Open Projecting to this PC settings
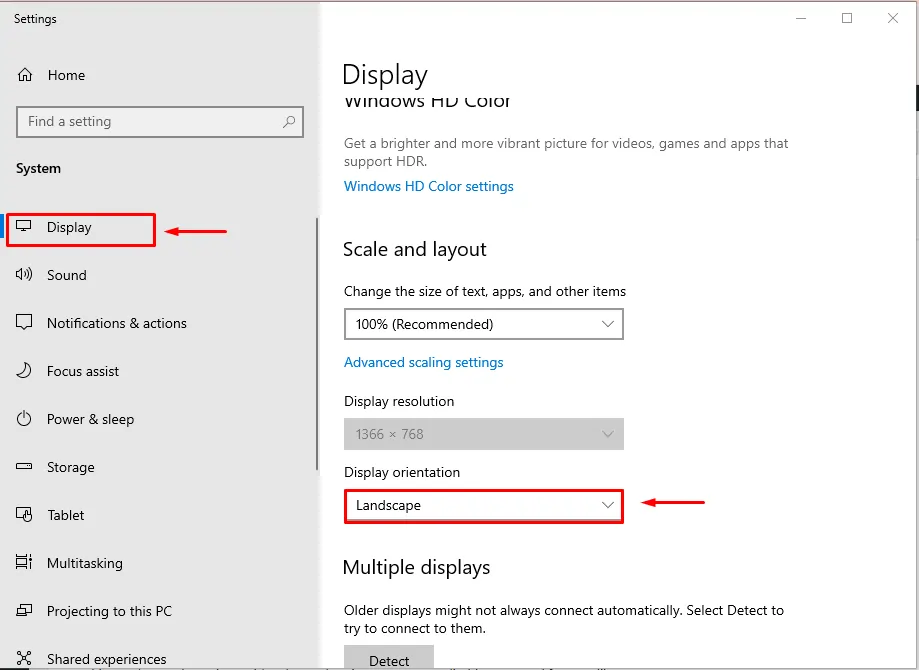 coord(109,611)
